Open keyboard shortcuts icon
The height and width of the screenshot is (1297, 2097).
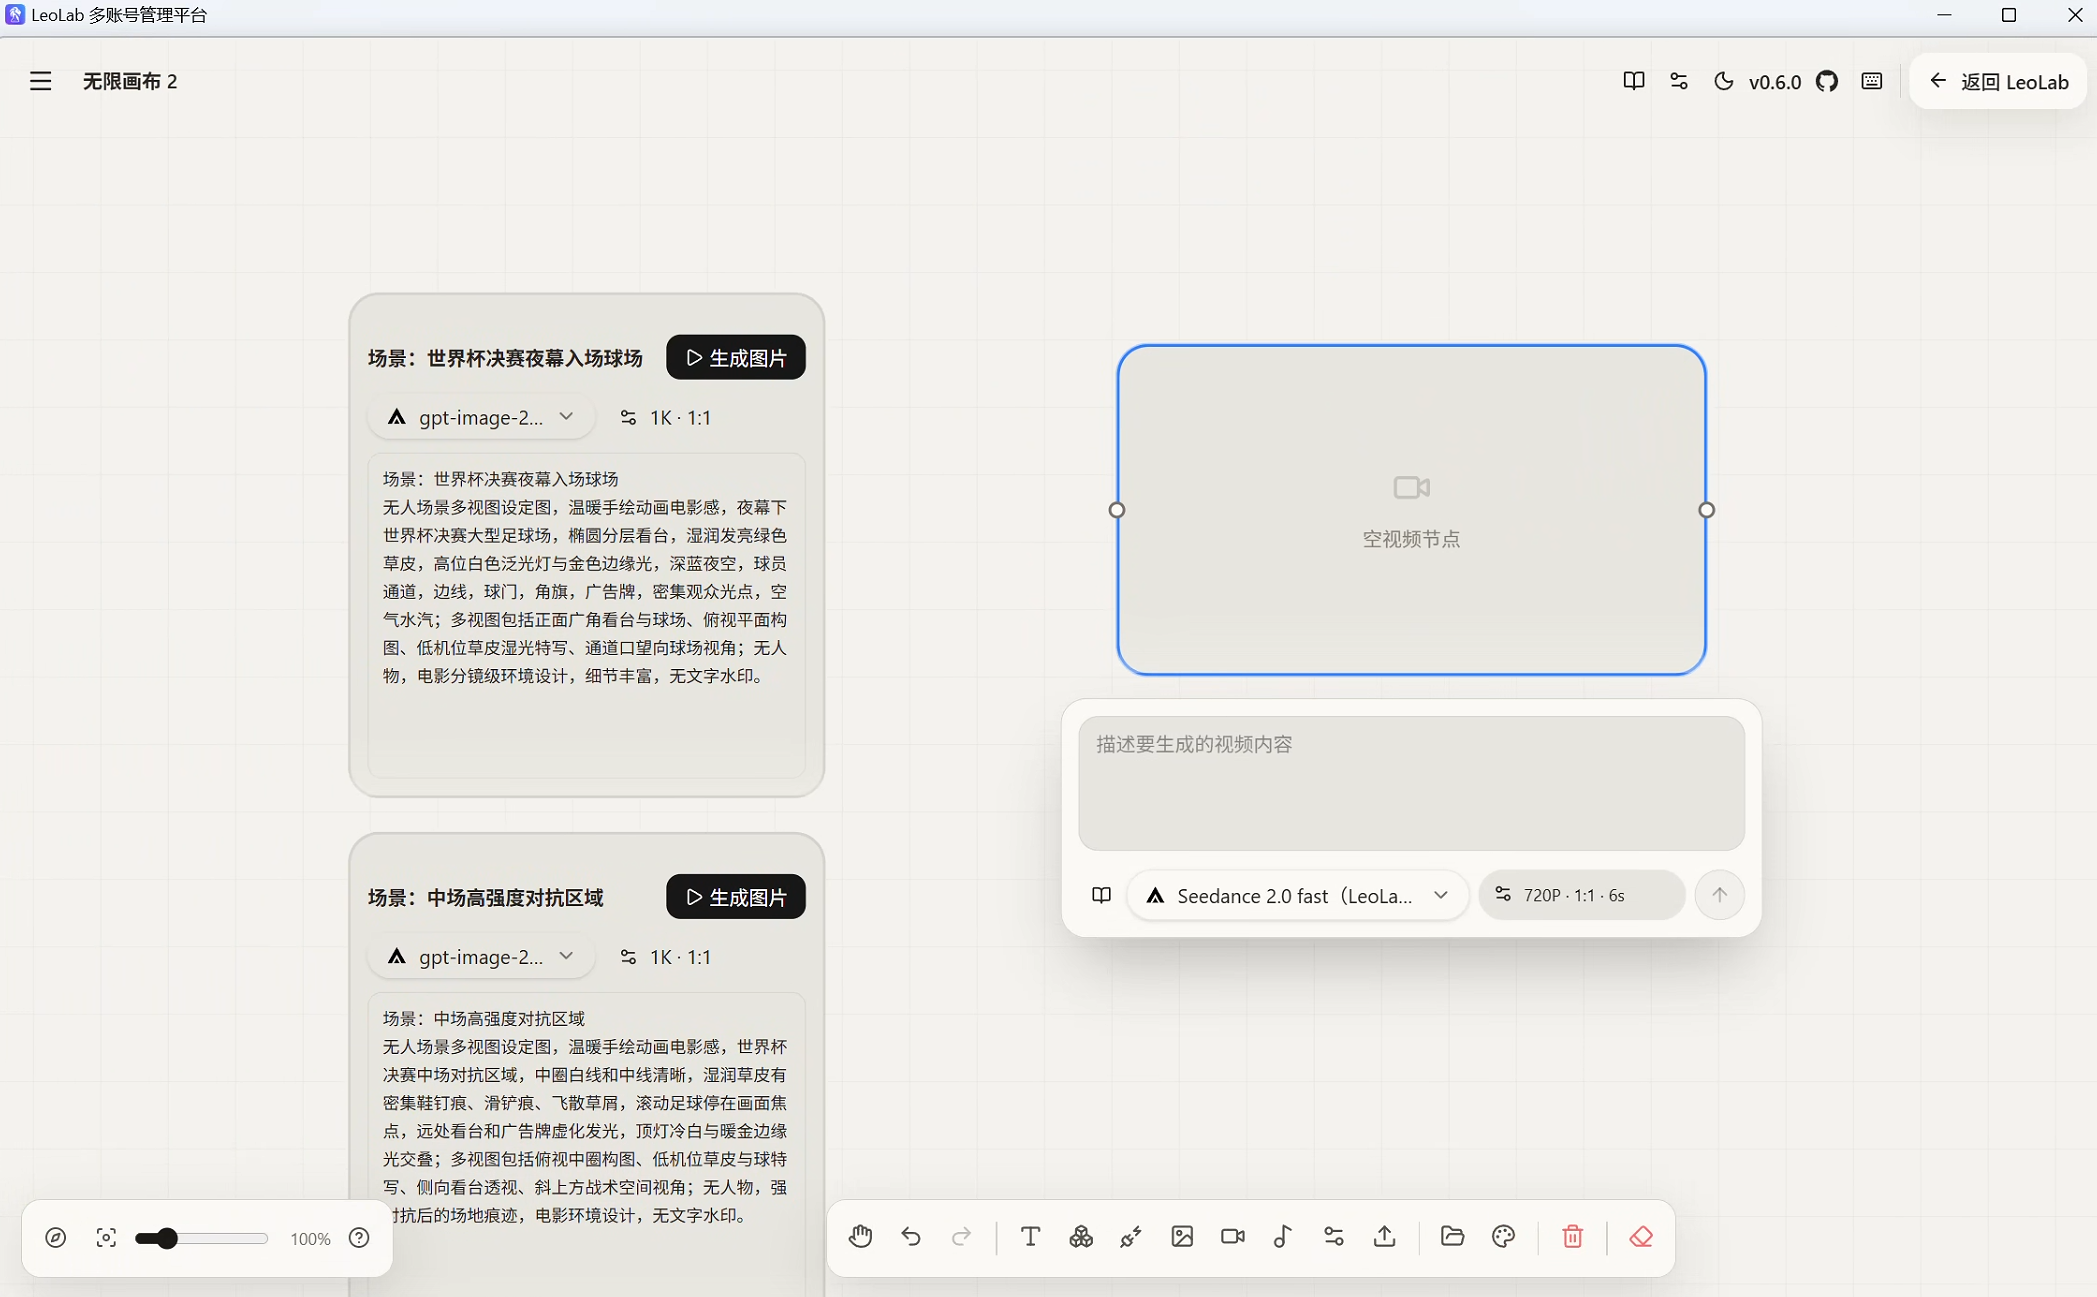(x=1872, y=81)
